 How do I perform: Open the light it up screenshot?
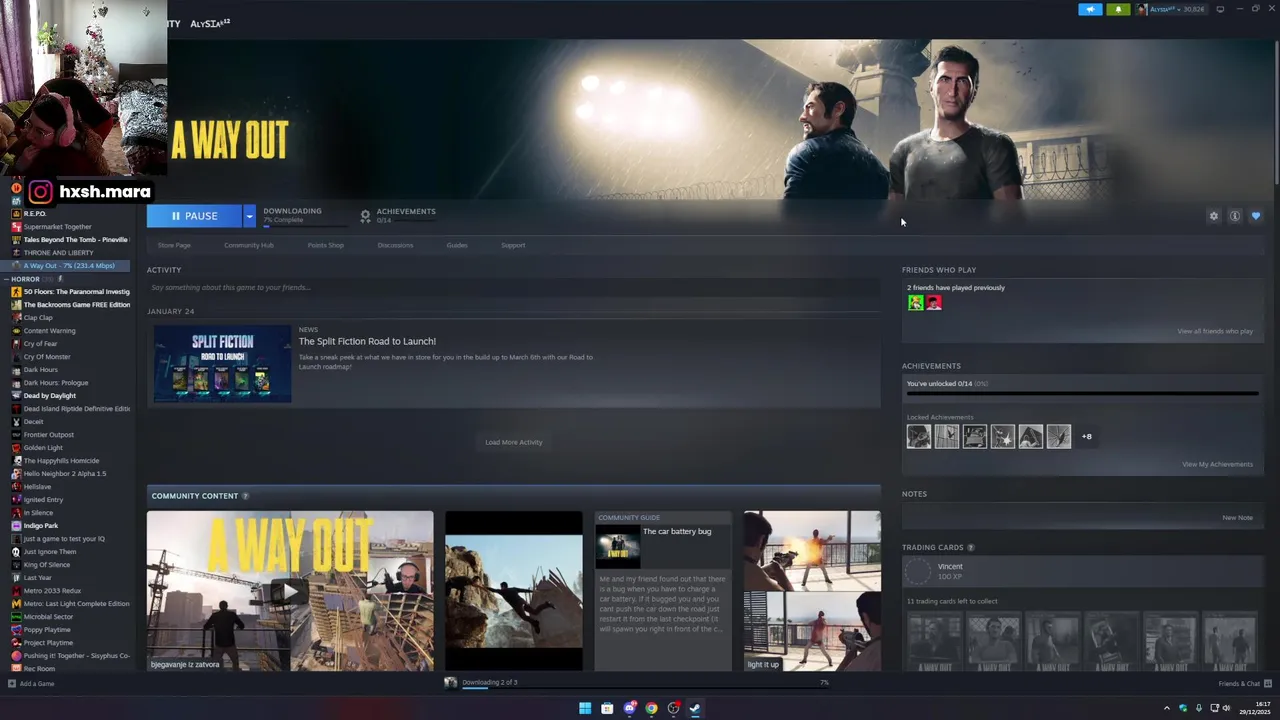812,591
